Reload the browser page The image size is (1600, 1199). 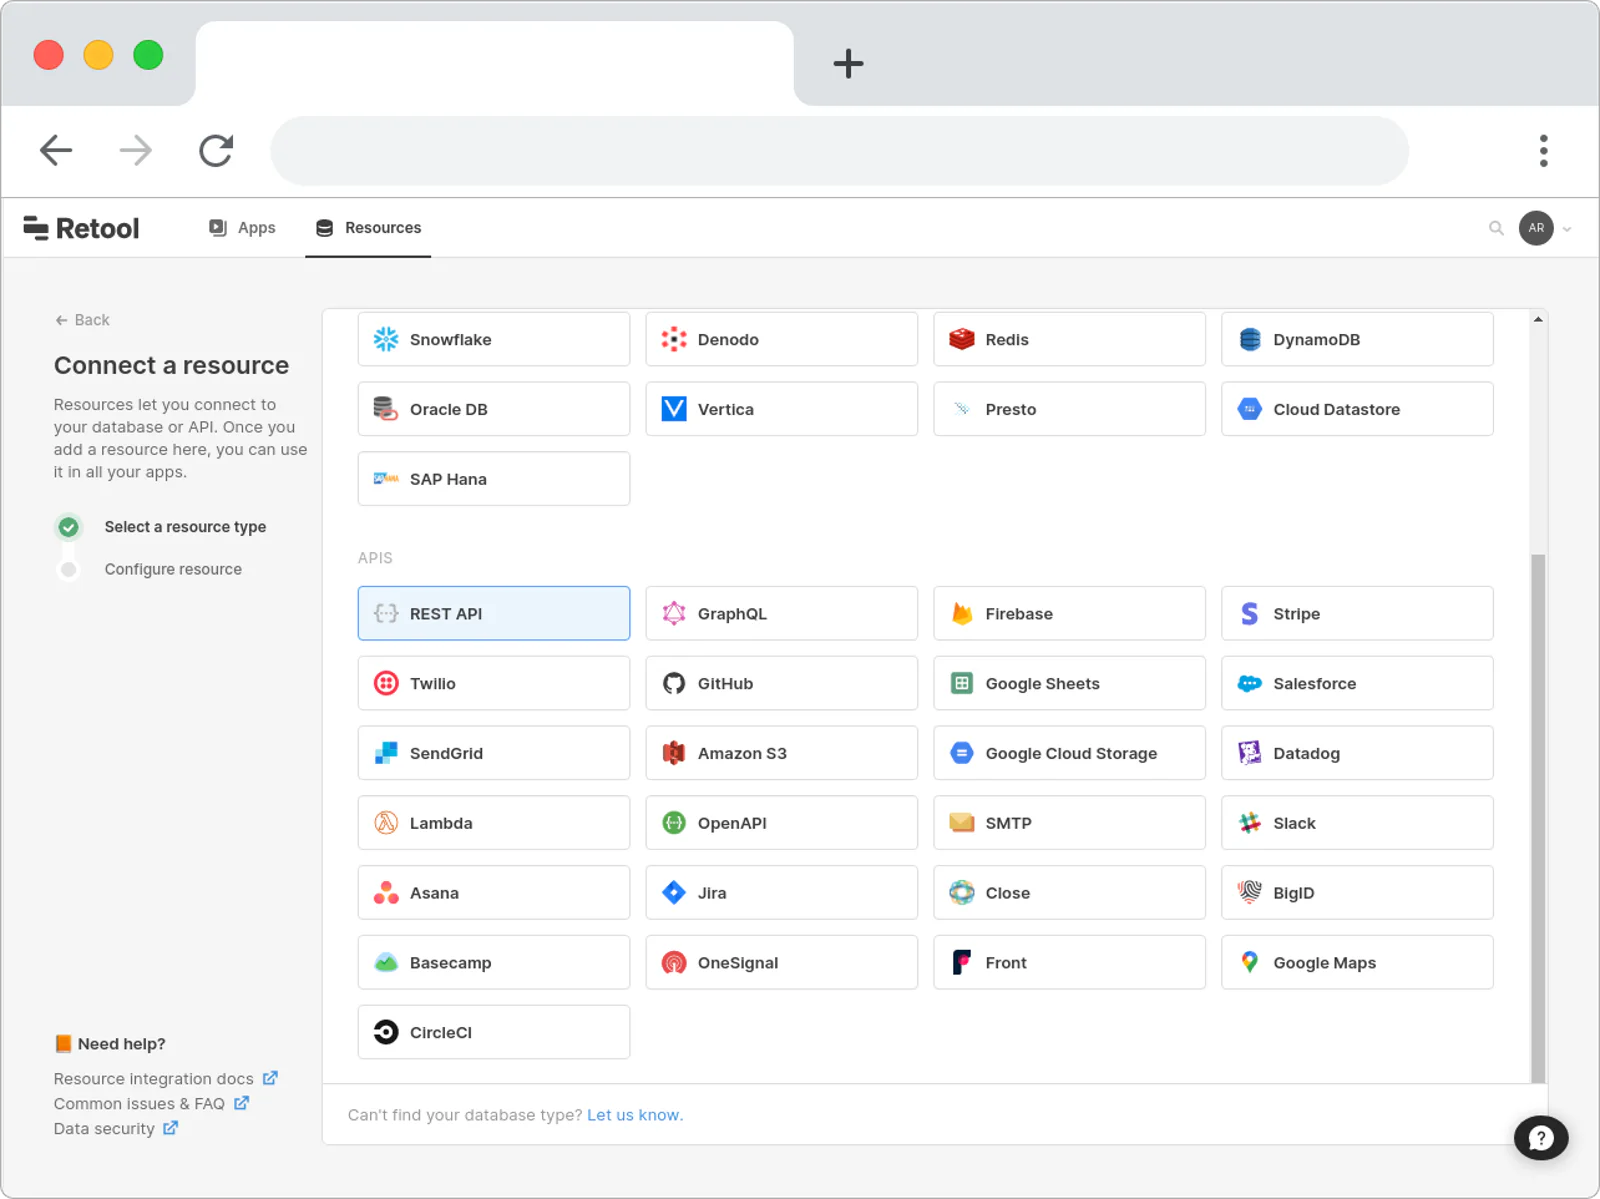[216, 151]
